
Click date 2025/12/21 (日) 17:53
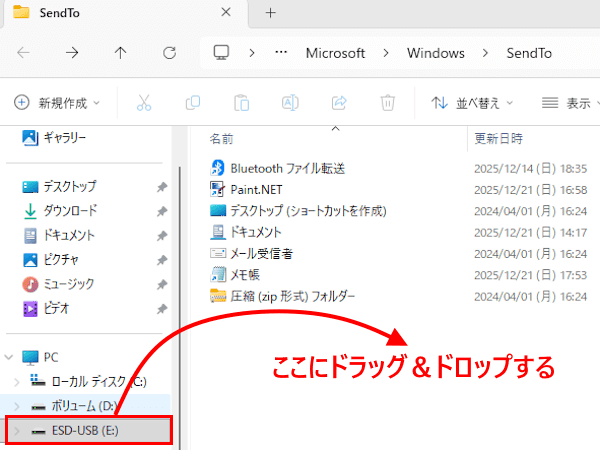[530, 275]
